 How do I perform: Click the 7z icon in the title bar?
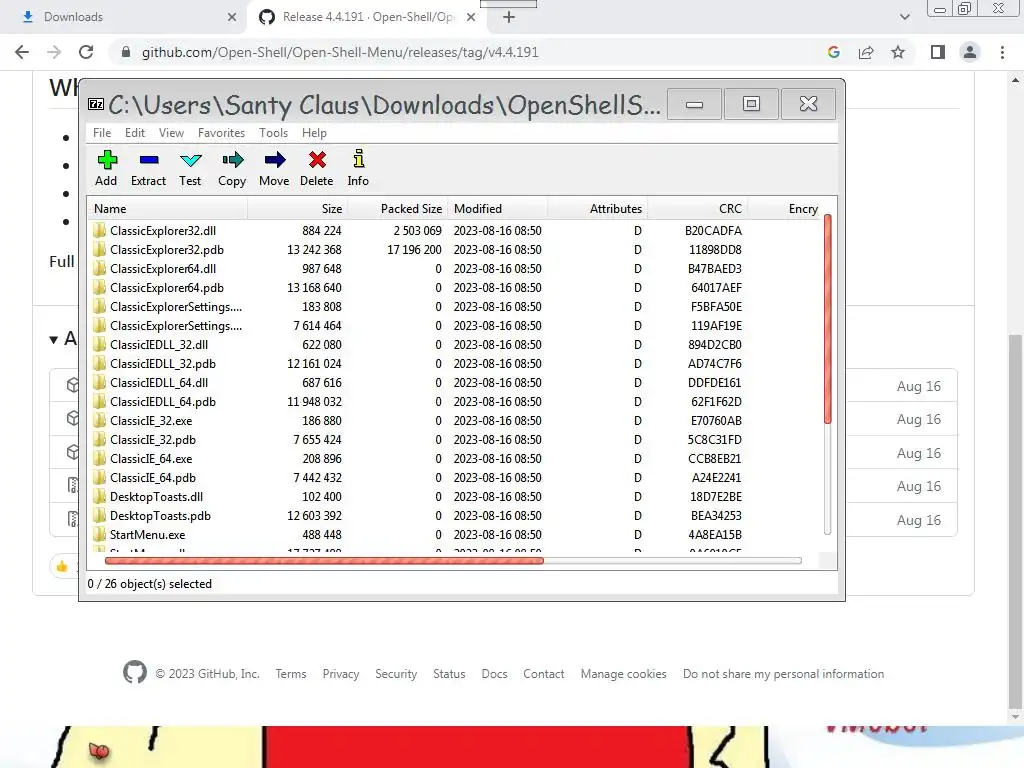coord(96,104)
